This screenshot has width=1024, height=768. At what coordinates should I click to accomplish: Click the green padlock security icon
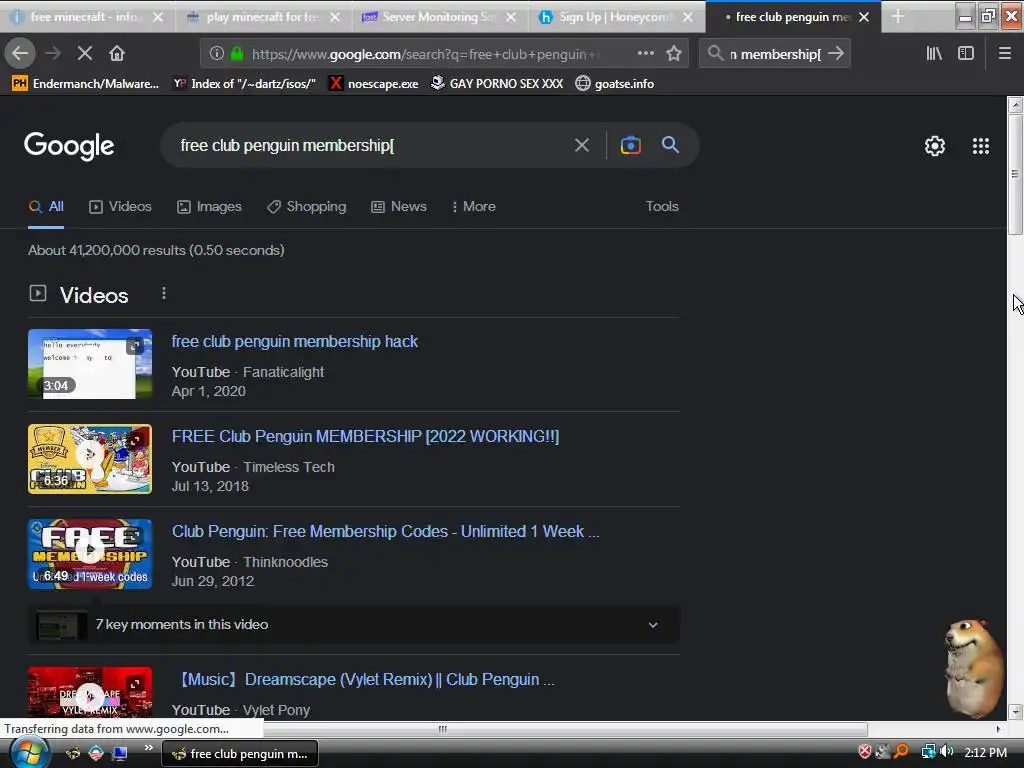click(x=236, y=54)
